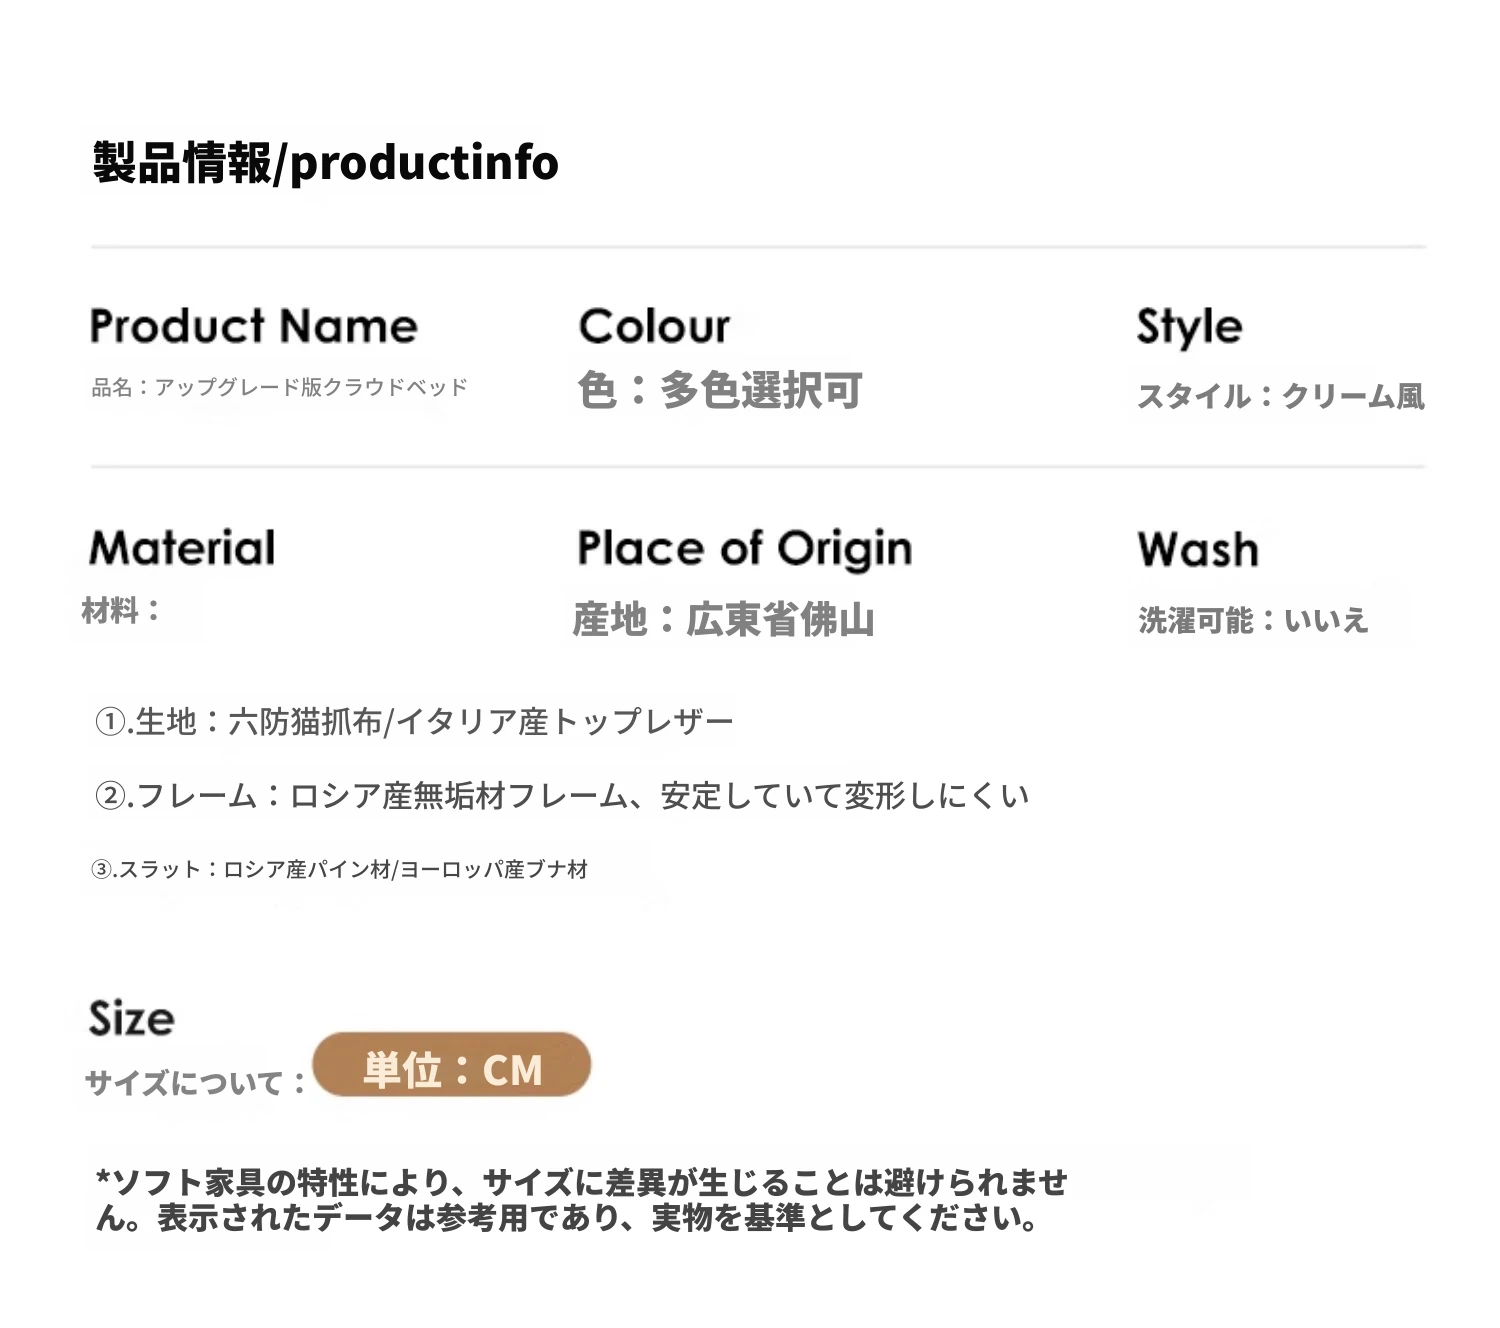Click the Colour heading
The width and height of the screenshot is (1500, 1328).
coord(654,326)
